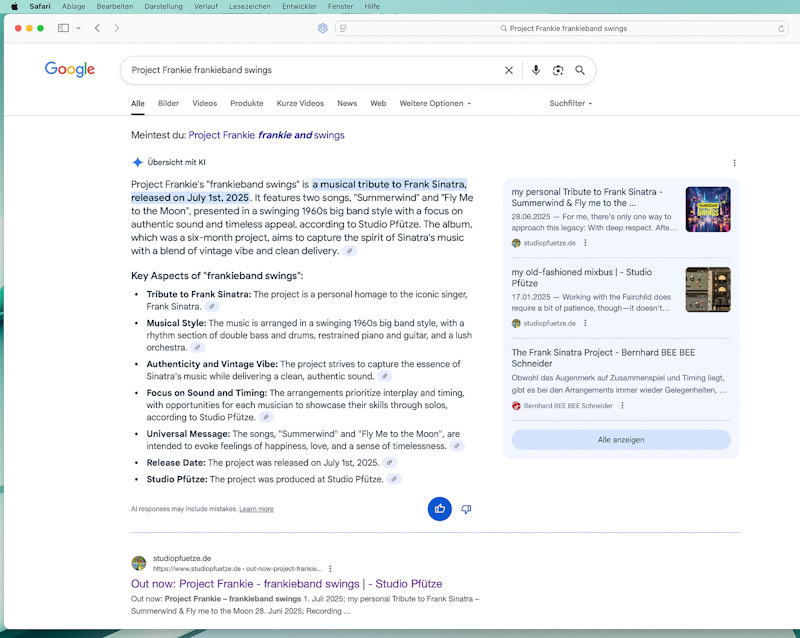Image resolution: width=800 pixels, height=638 pixels.
Task: Open the Lesezeichen menu
Action: tap(249, 6)
